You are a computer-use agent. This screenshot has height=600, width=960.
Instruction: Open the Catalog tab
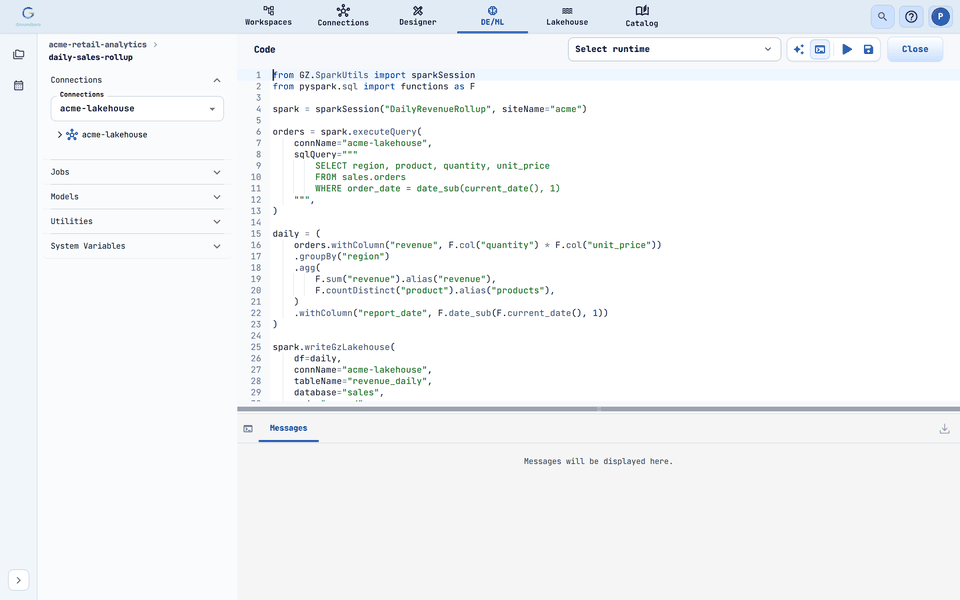click(x=642, y=16)
